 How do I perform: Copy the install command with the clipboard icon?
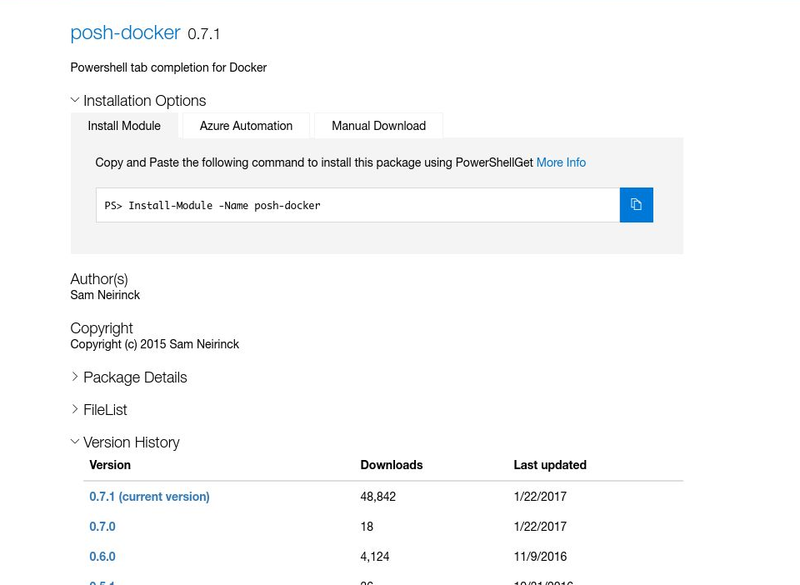pos(636,205)
